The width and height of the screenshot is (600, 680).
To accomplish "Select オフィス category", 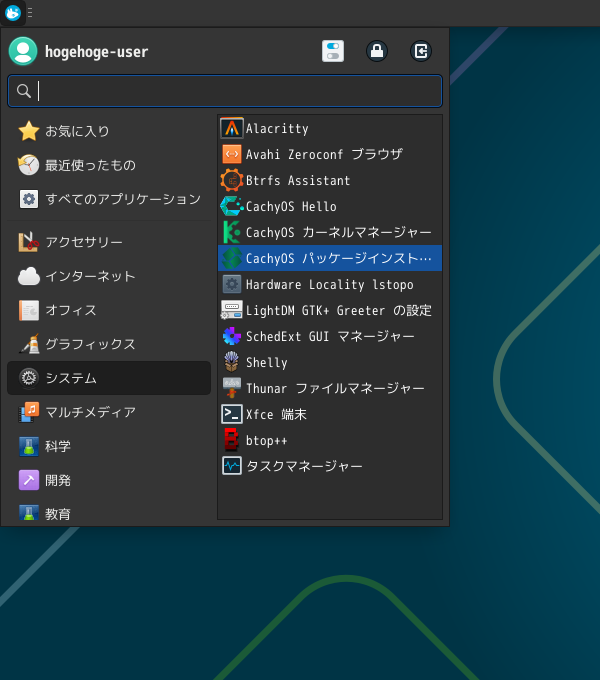I will [109, 310].
